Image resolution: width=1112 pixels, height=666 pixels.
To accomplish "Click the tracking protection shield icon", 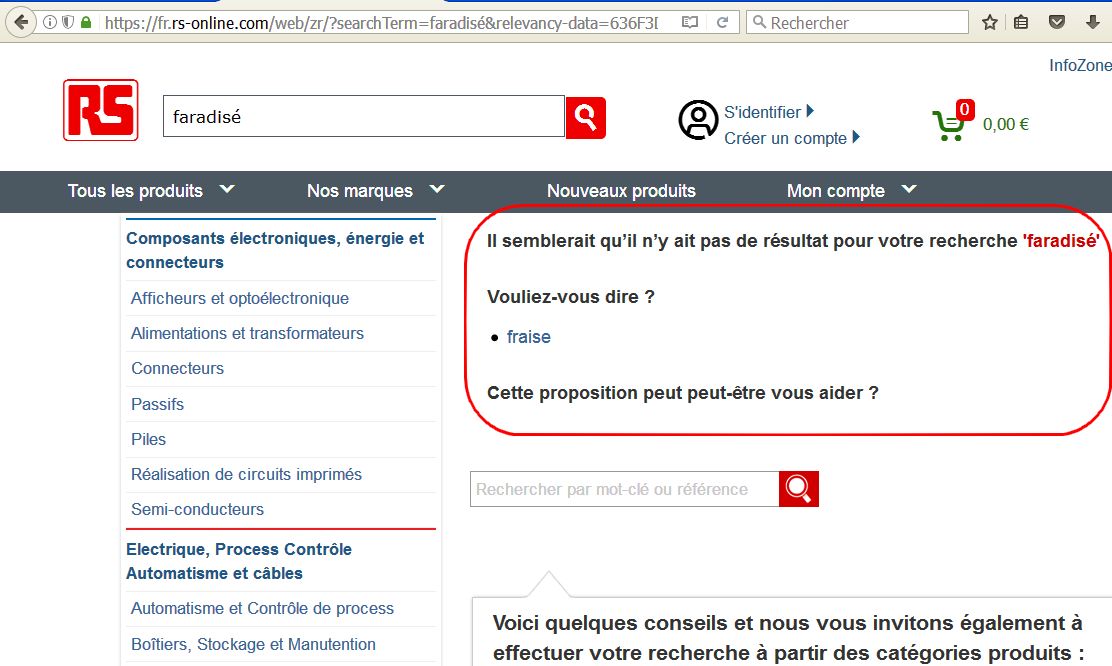I will 68,23.
